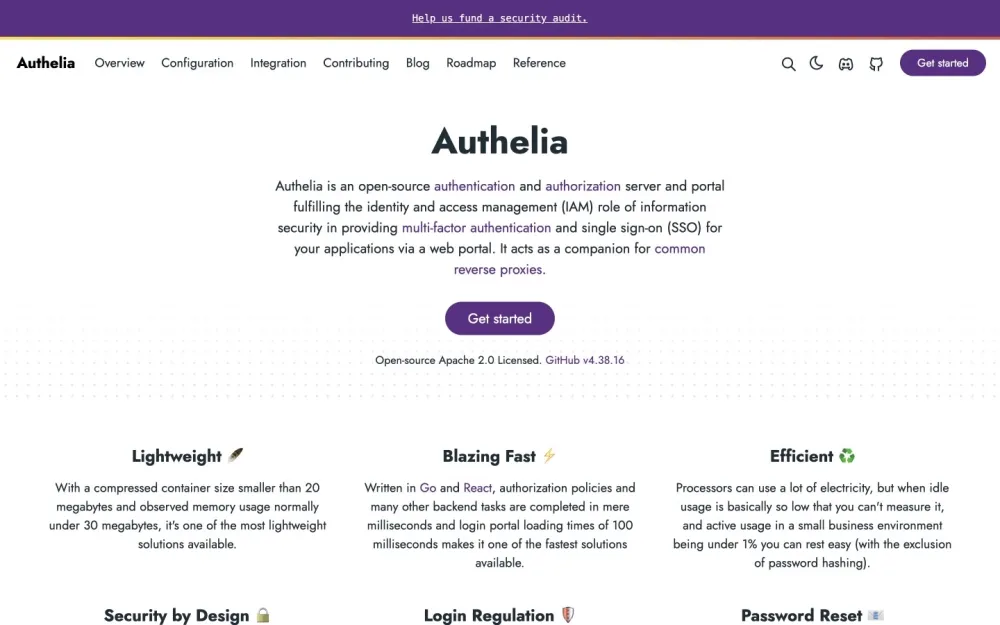This screenshot has height=625, width=1000.
Task: Toggle dark mode using the moon icon
Action: [816, 63]
